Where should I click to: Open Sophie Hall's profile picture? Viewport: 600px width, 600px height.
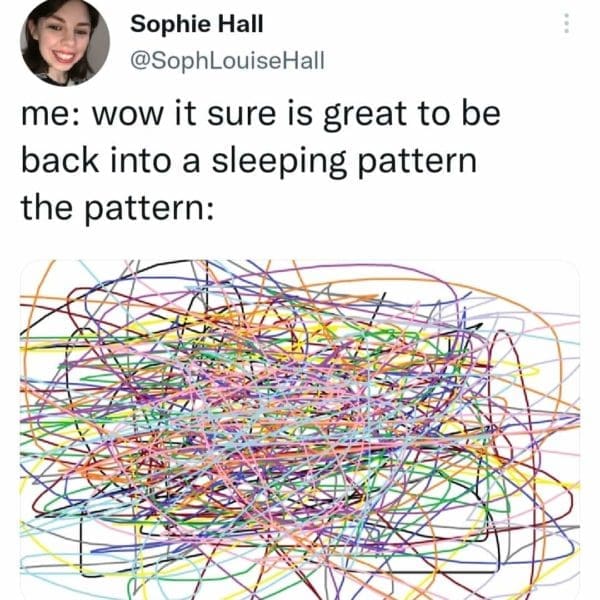click(x=65, y=42)
